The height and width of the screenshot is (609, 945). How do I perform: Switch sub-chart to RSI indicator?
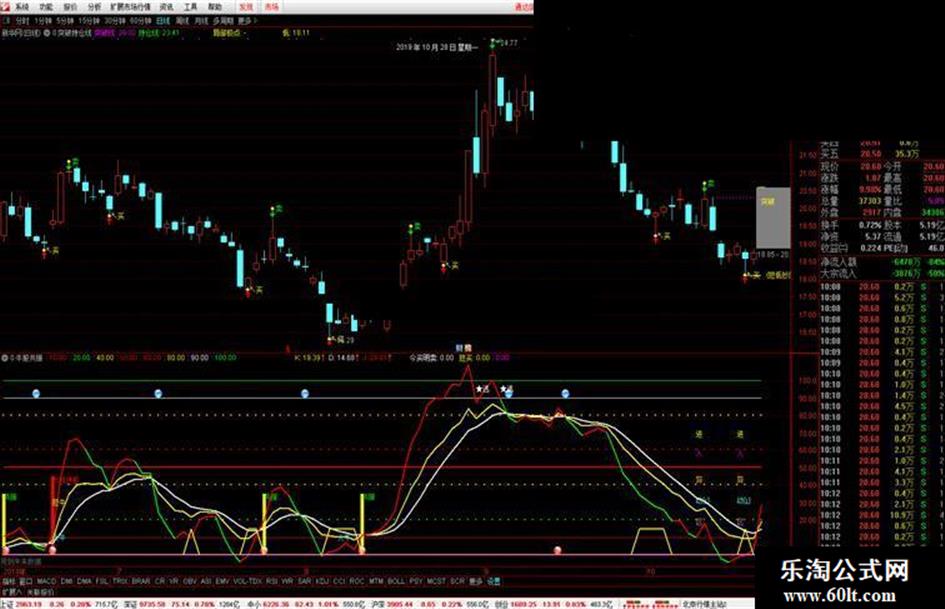tap(272, 581)
